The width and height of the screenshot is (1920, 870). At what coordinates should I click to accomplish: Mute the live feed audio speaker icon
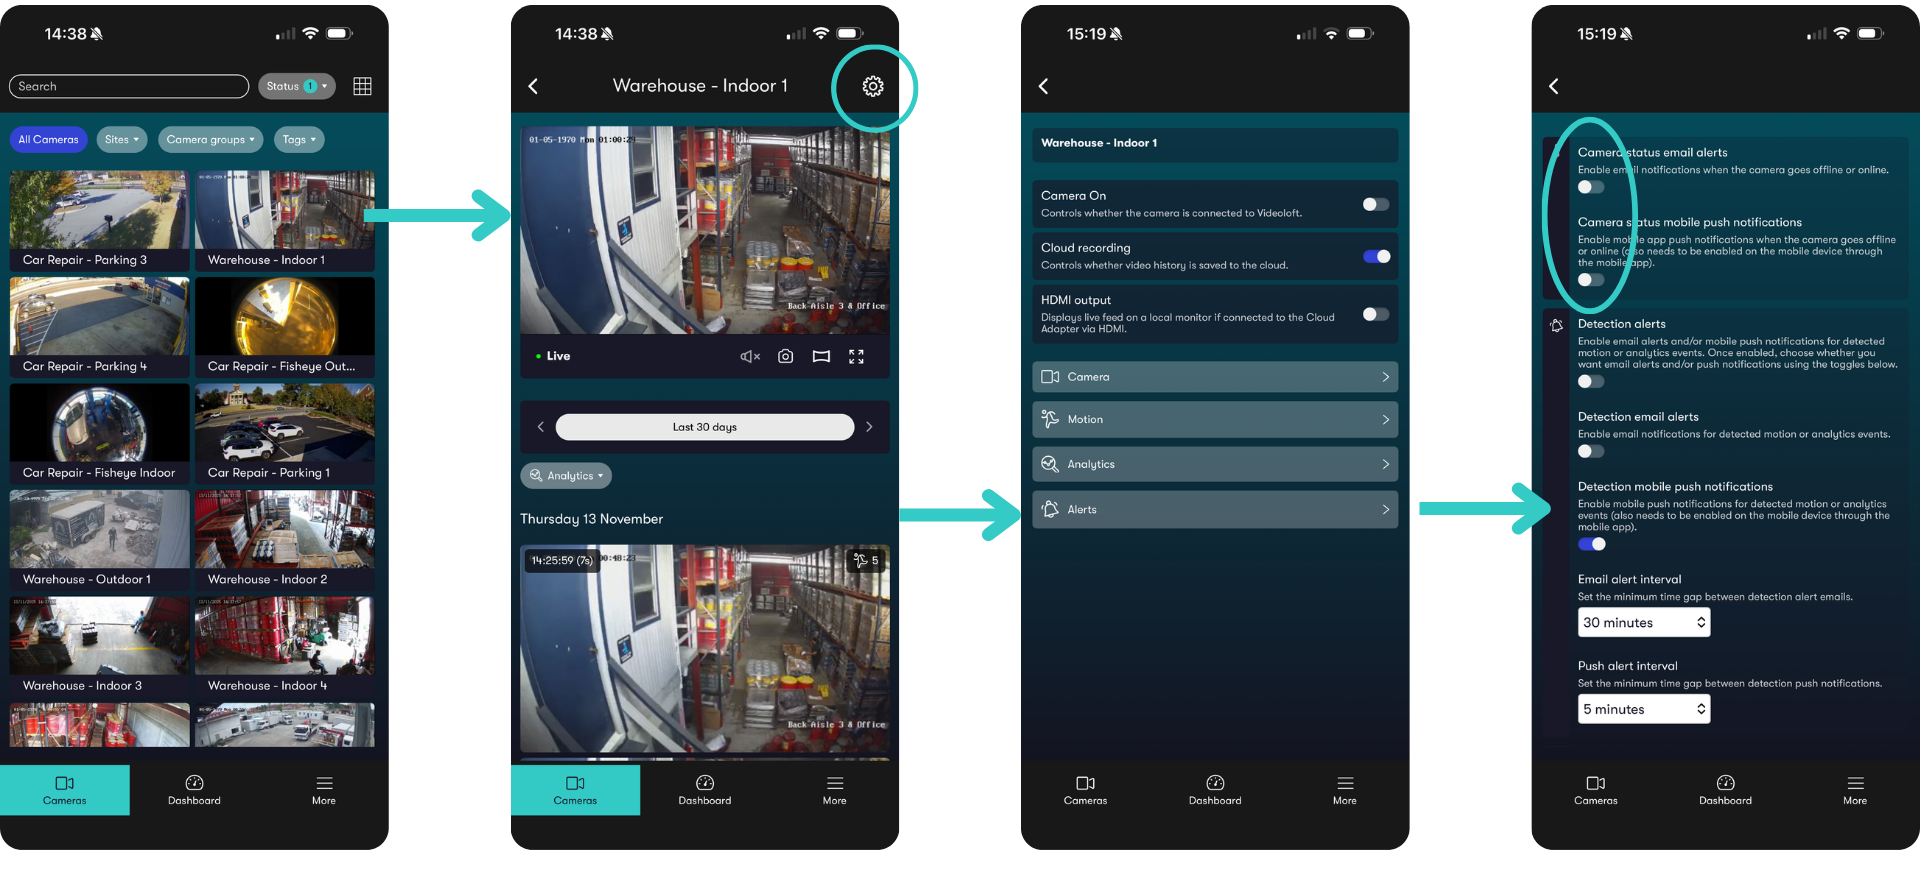click(x=750, y=356)
